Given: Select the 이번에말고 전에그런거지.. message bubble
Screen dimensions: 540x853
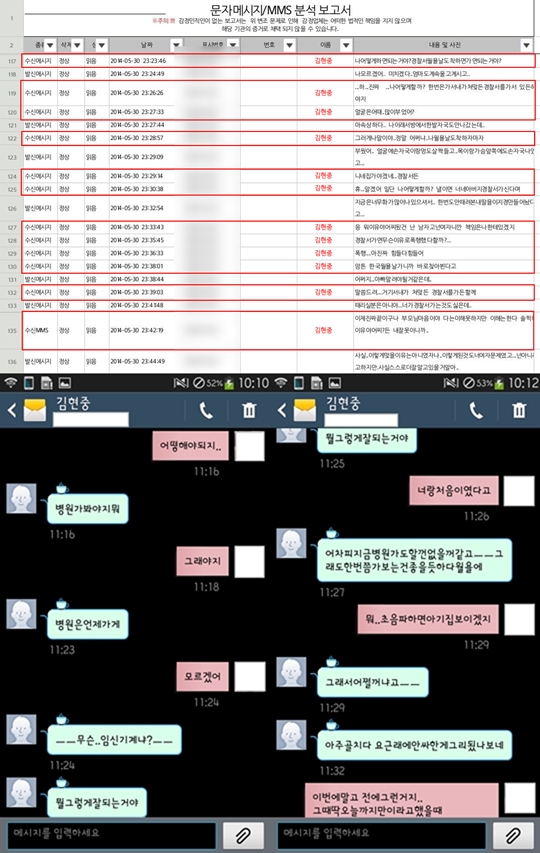Looking at the screenshot, I should point(401,801).
